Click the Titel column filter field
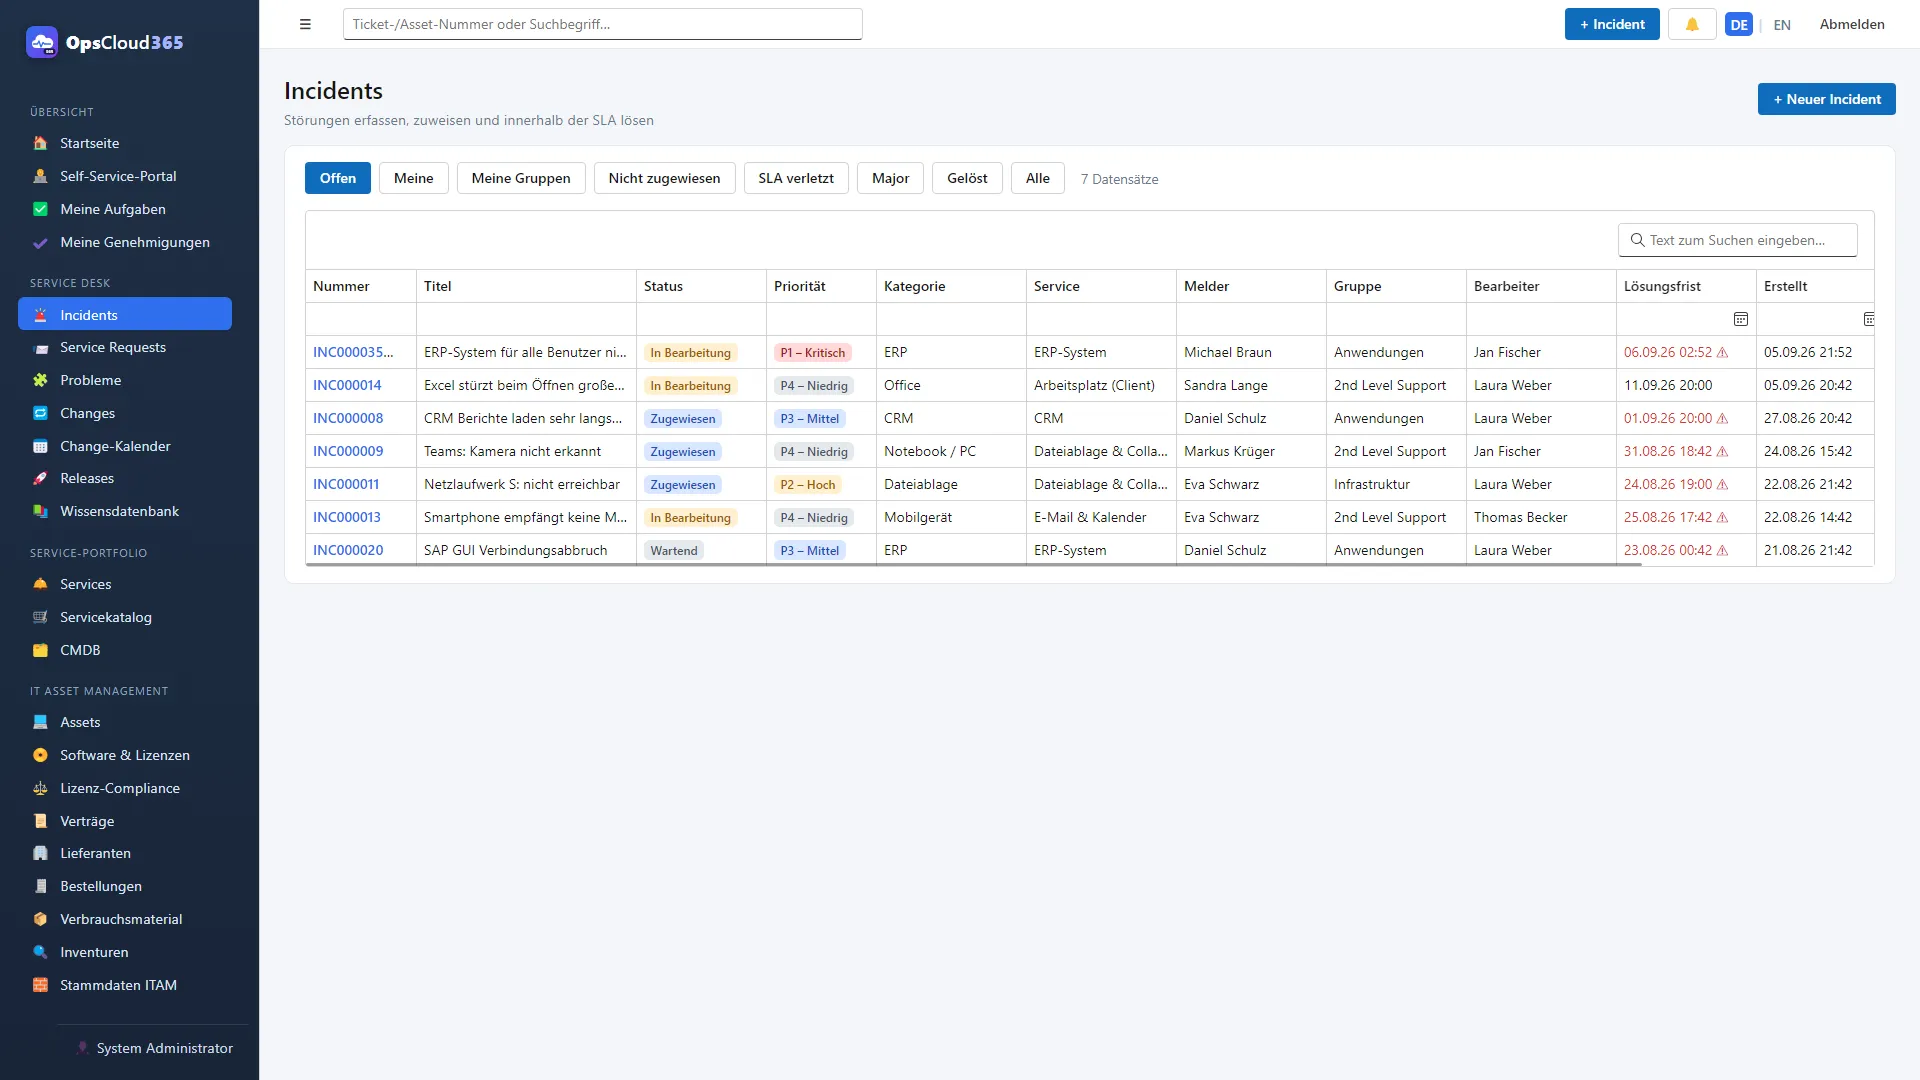Image resolution: width=1920 pixels, height=1080 pixels. click(x=526, y=319)
